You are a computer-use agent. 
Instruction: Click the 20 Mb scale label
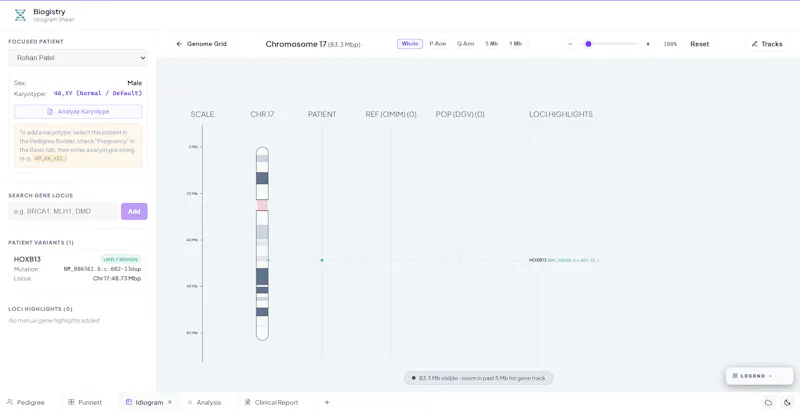193,193
